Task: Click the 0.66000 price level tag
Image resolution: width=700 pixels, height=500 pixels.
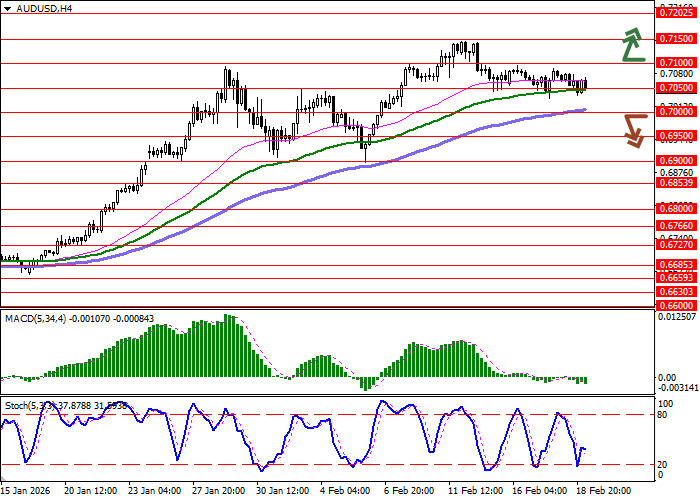Action: (676, 305)
